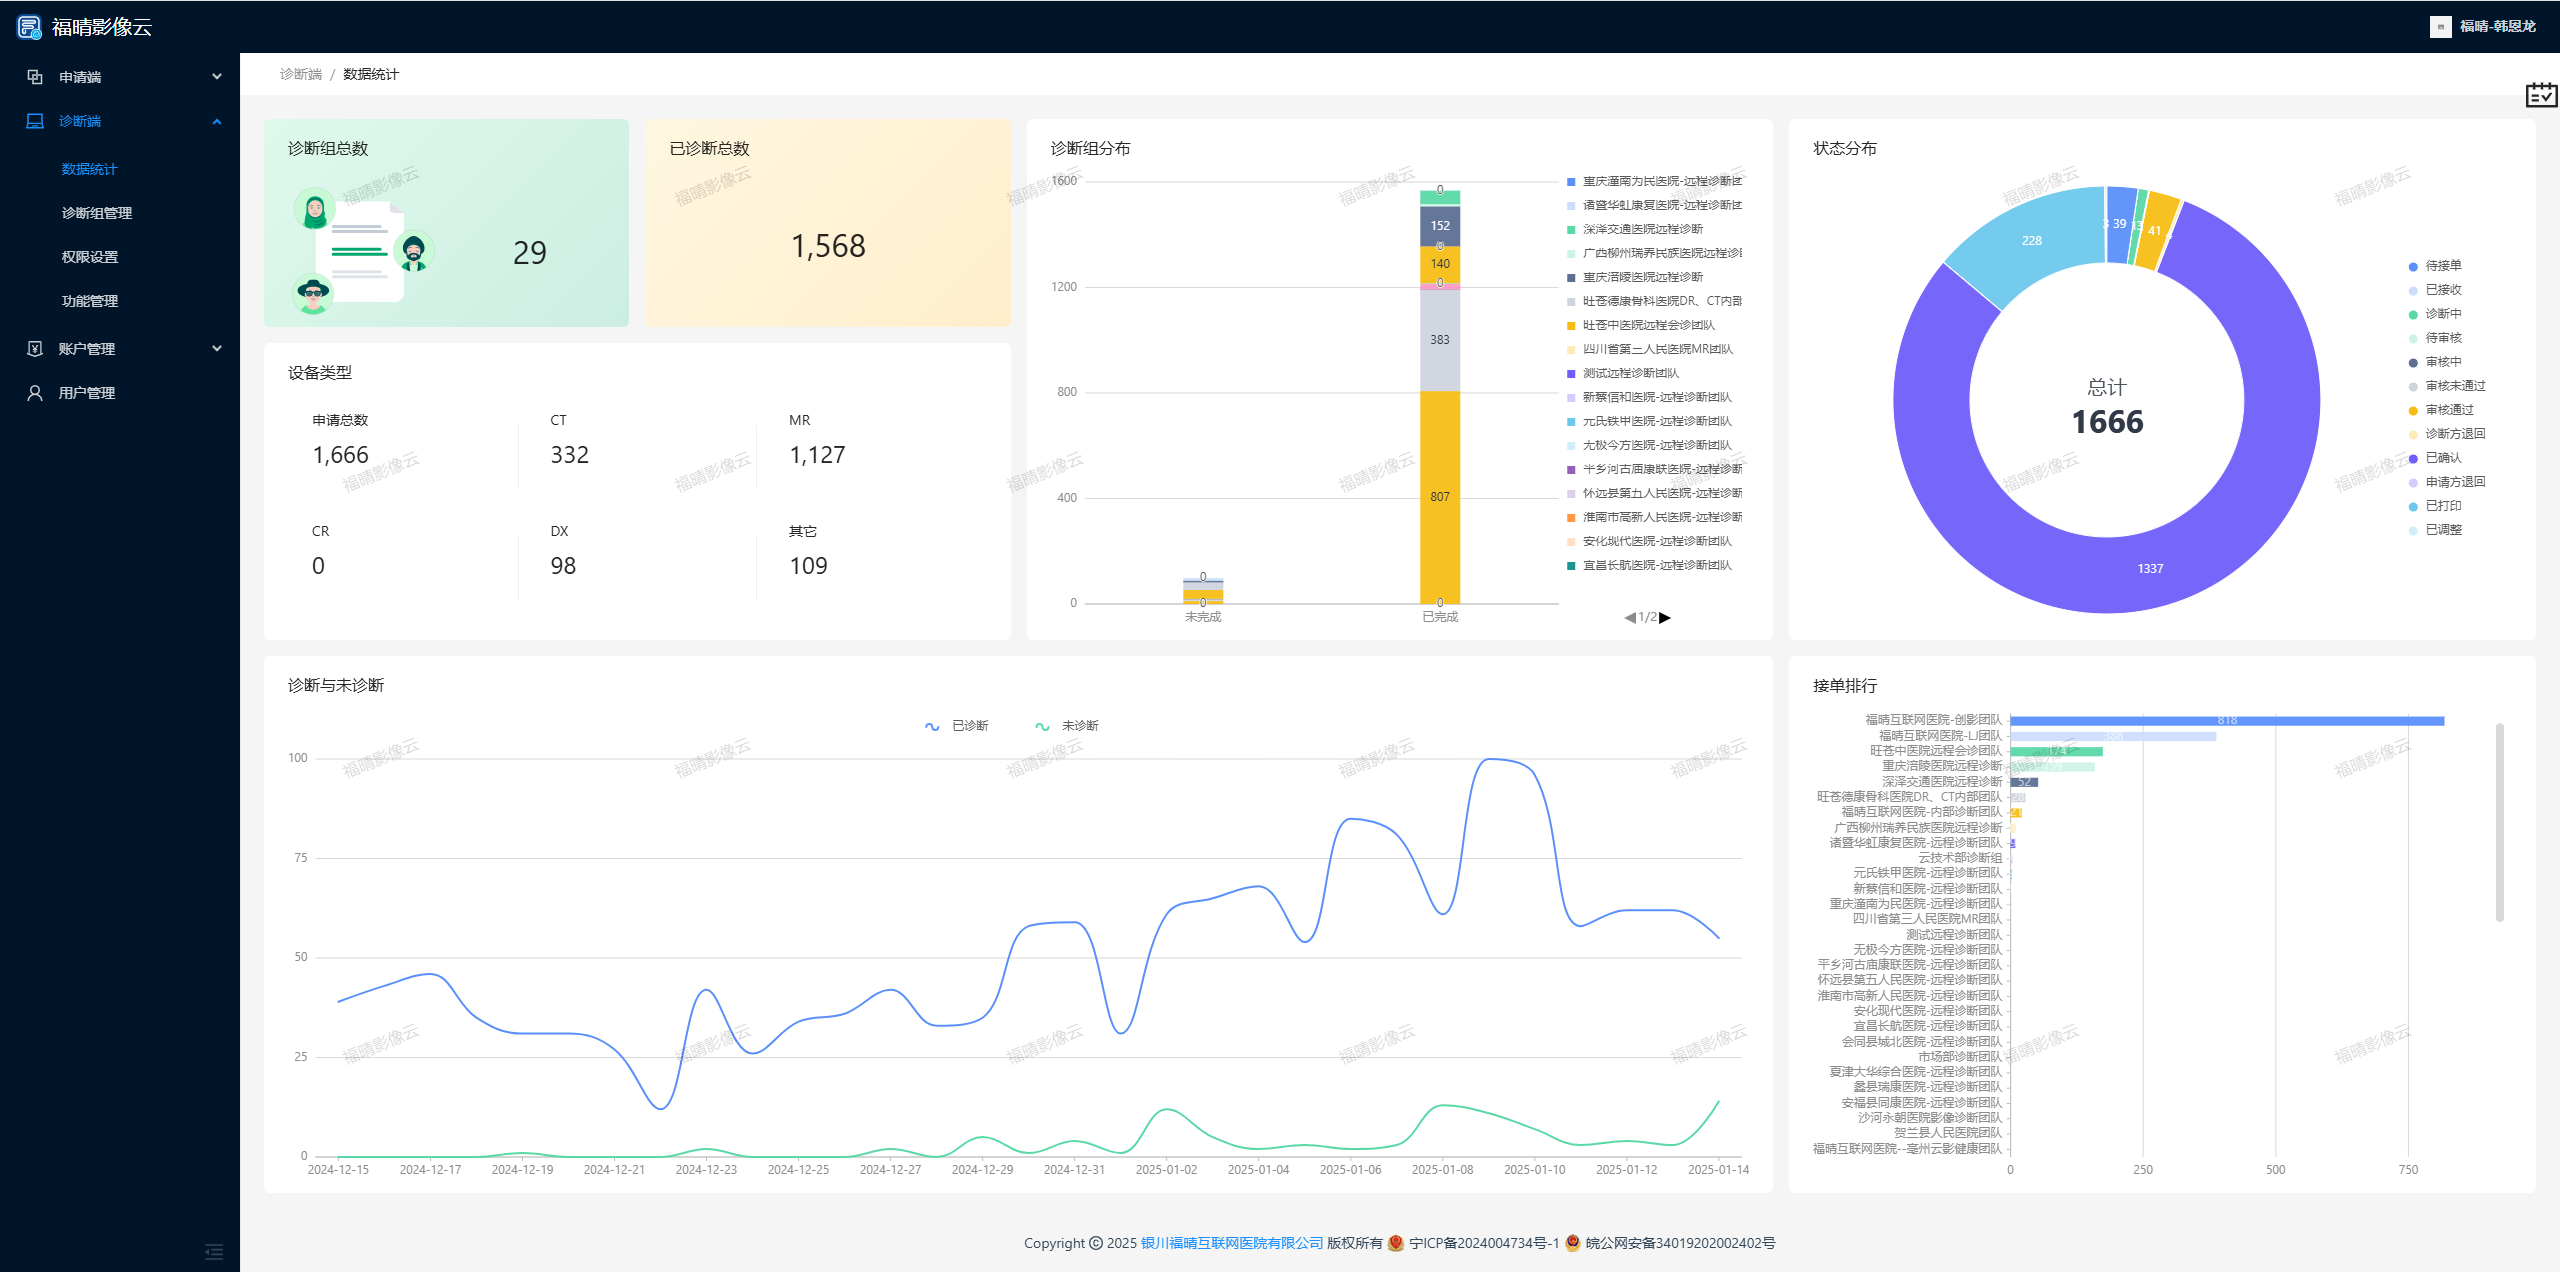Click the 诊断端 monitor icon
The image size is (2560, 1272).
[35, 121]
